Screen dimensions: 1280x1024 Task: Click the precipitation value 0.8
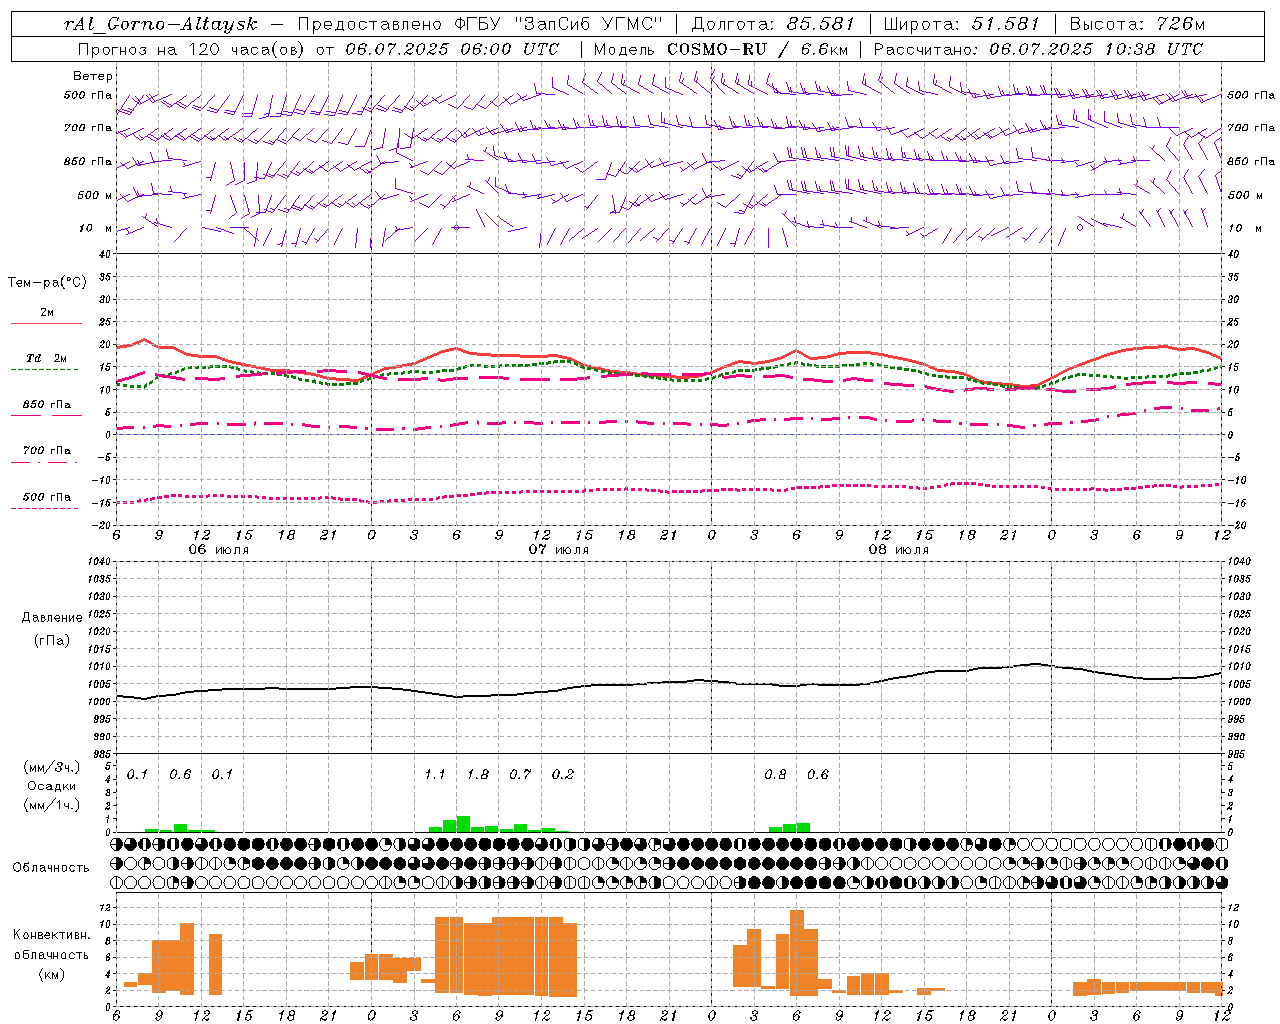(x=775, y=775)
